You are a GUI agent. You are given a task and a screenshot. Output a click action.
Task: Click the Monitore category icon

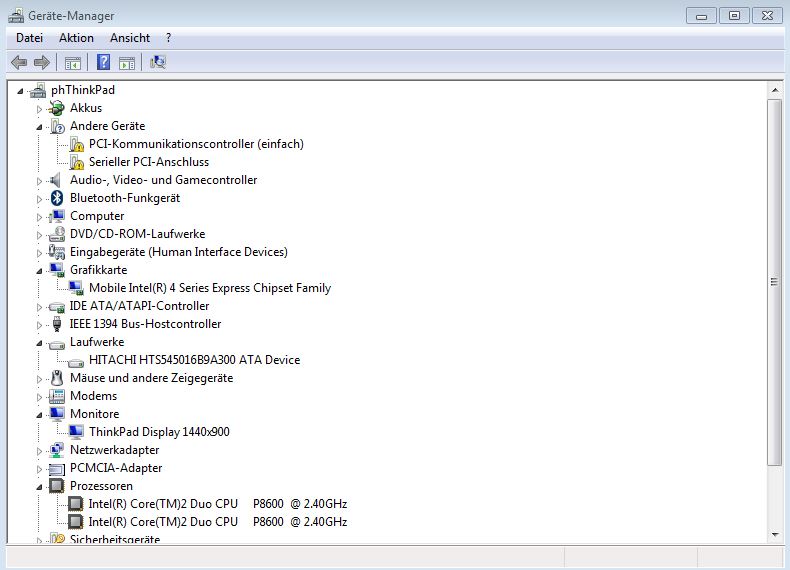(57, 414)
